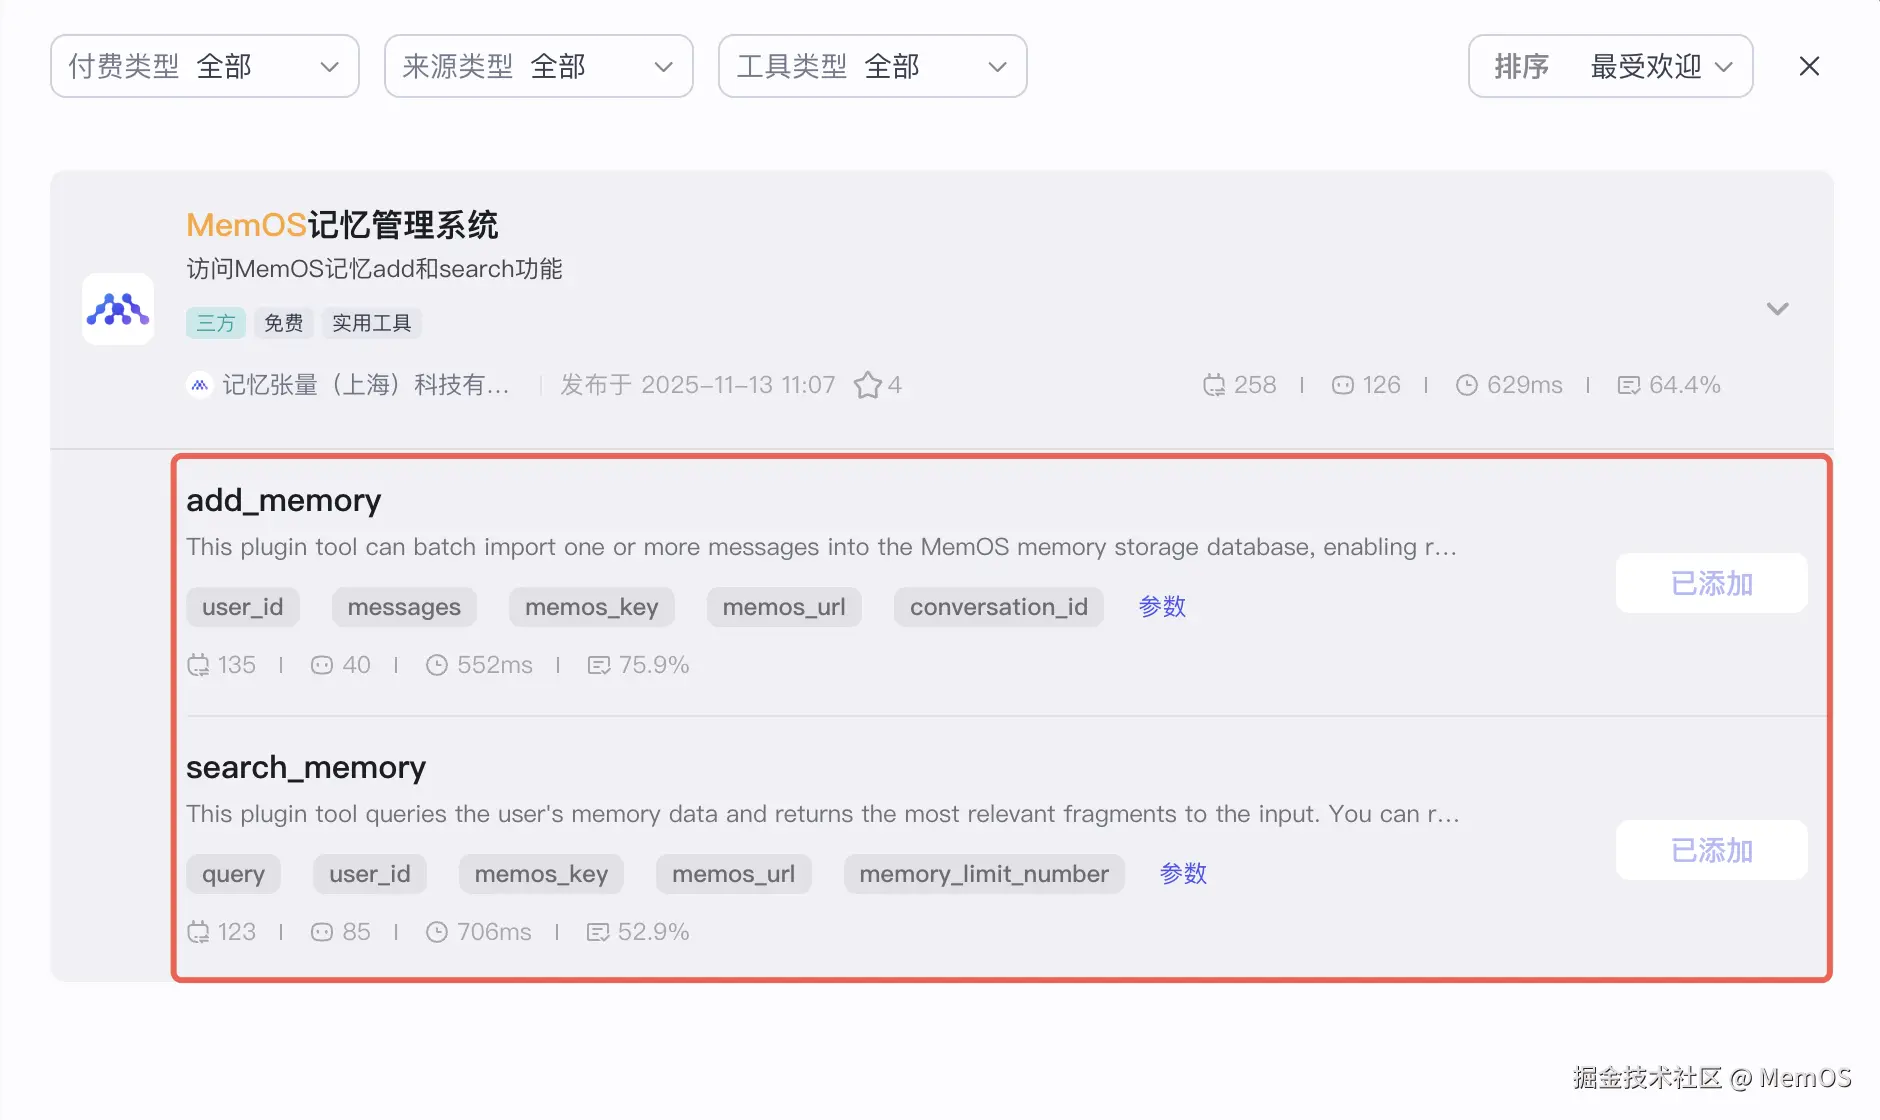The image size is (1880, 1120).
Task: Click the memos_key parameter of search_memory
Action: tap(542, 874)
